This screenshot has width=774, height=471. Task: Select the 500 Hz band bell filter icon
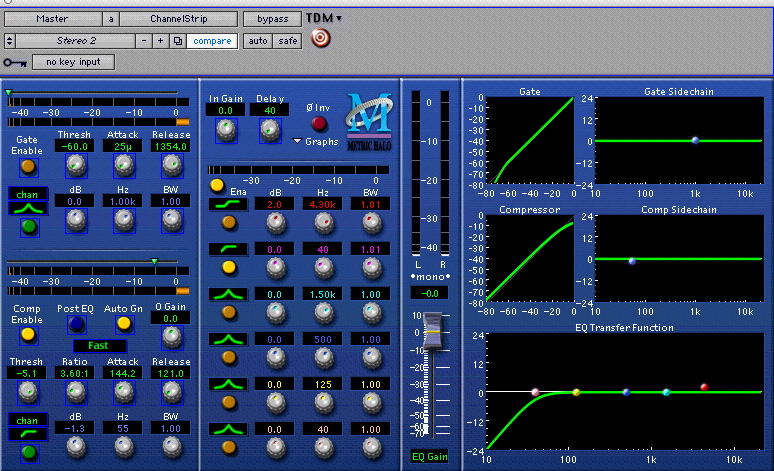tap(228, 339)
